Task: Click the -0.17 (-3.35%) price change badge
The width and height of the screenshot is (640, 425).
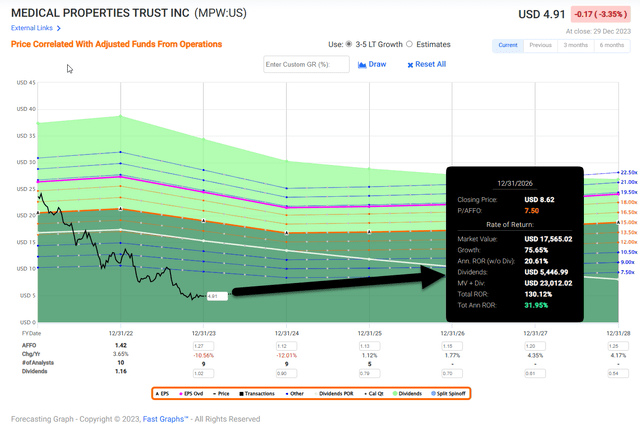Action: click(600, 14)
